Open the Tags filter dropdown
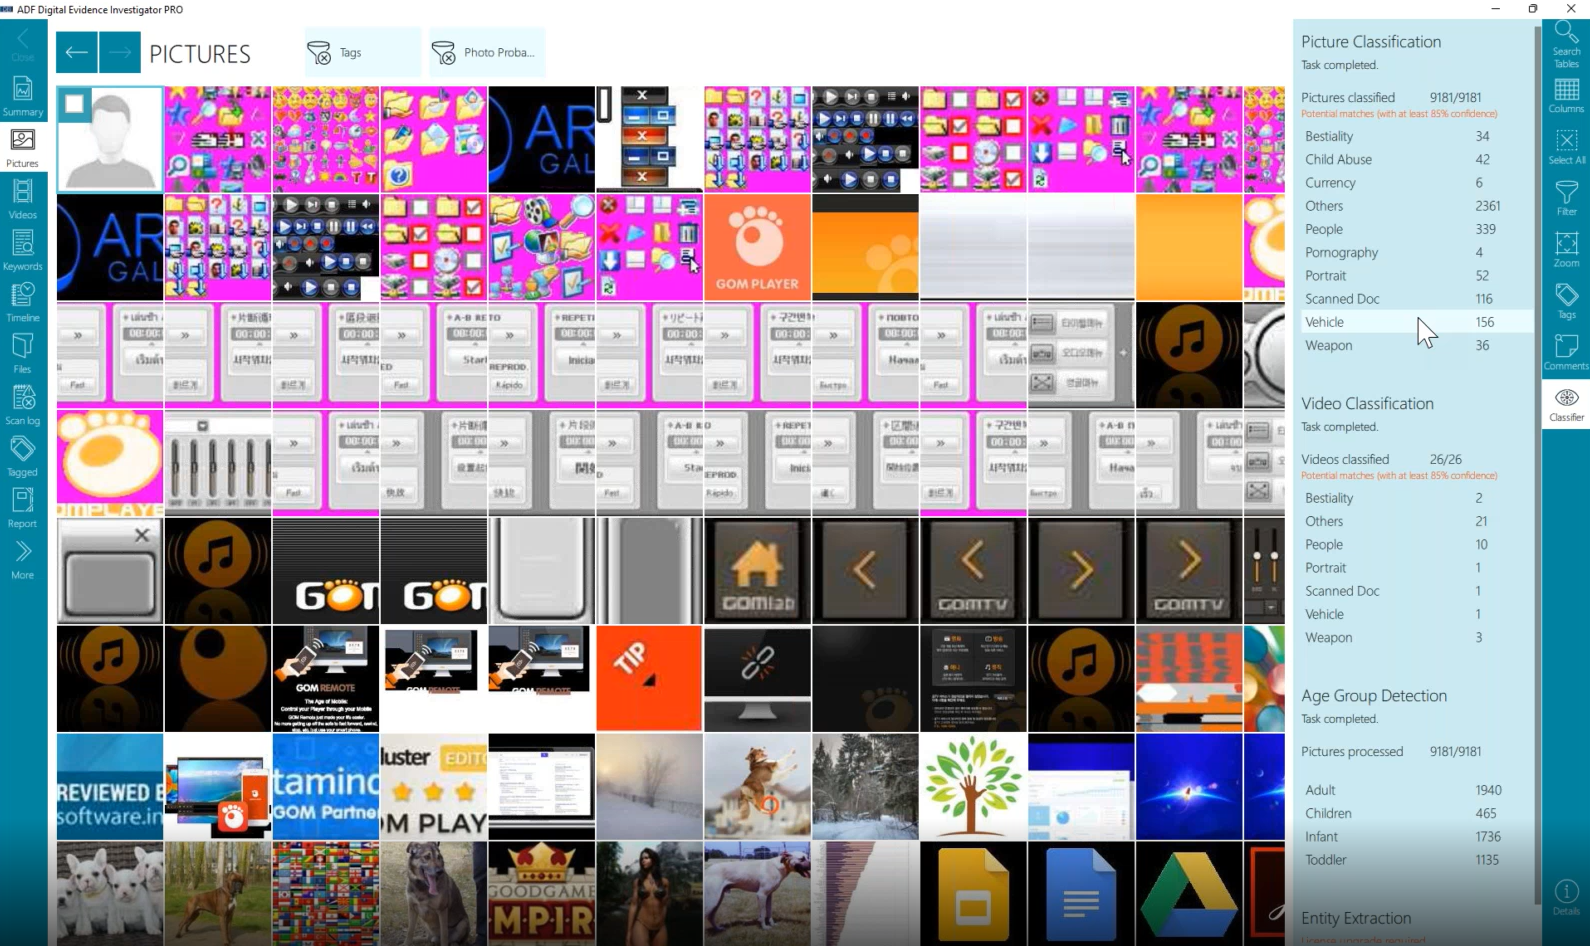Image resolution: width=1590 pixels, height=946 pixels. [362, 53]
